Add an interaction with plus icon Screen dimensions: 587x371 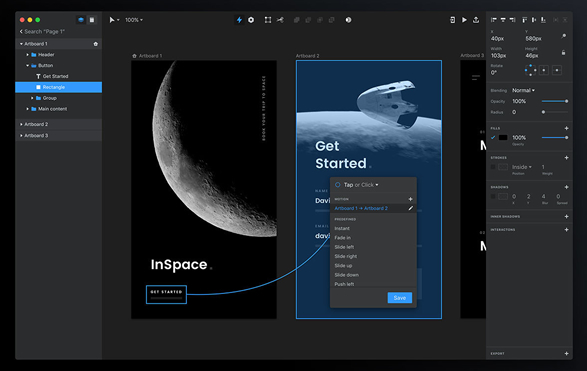566,229
